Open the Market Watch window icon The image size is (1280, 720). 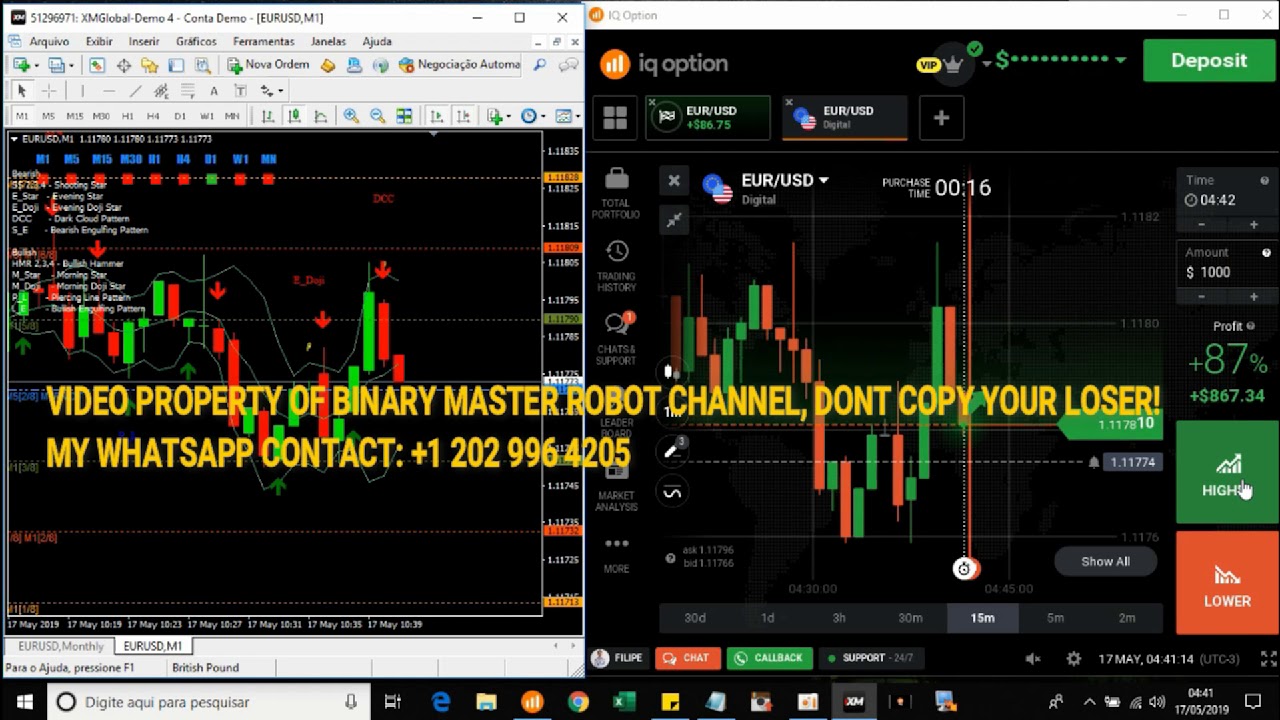(x=97, y=65)
